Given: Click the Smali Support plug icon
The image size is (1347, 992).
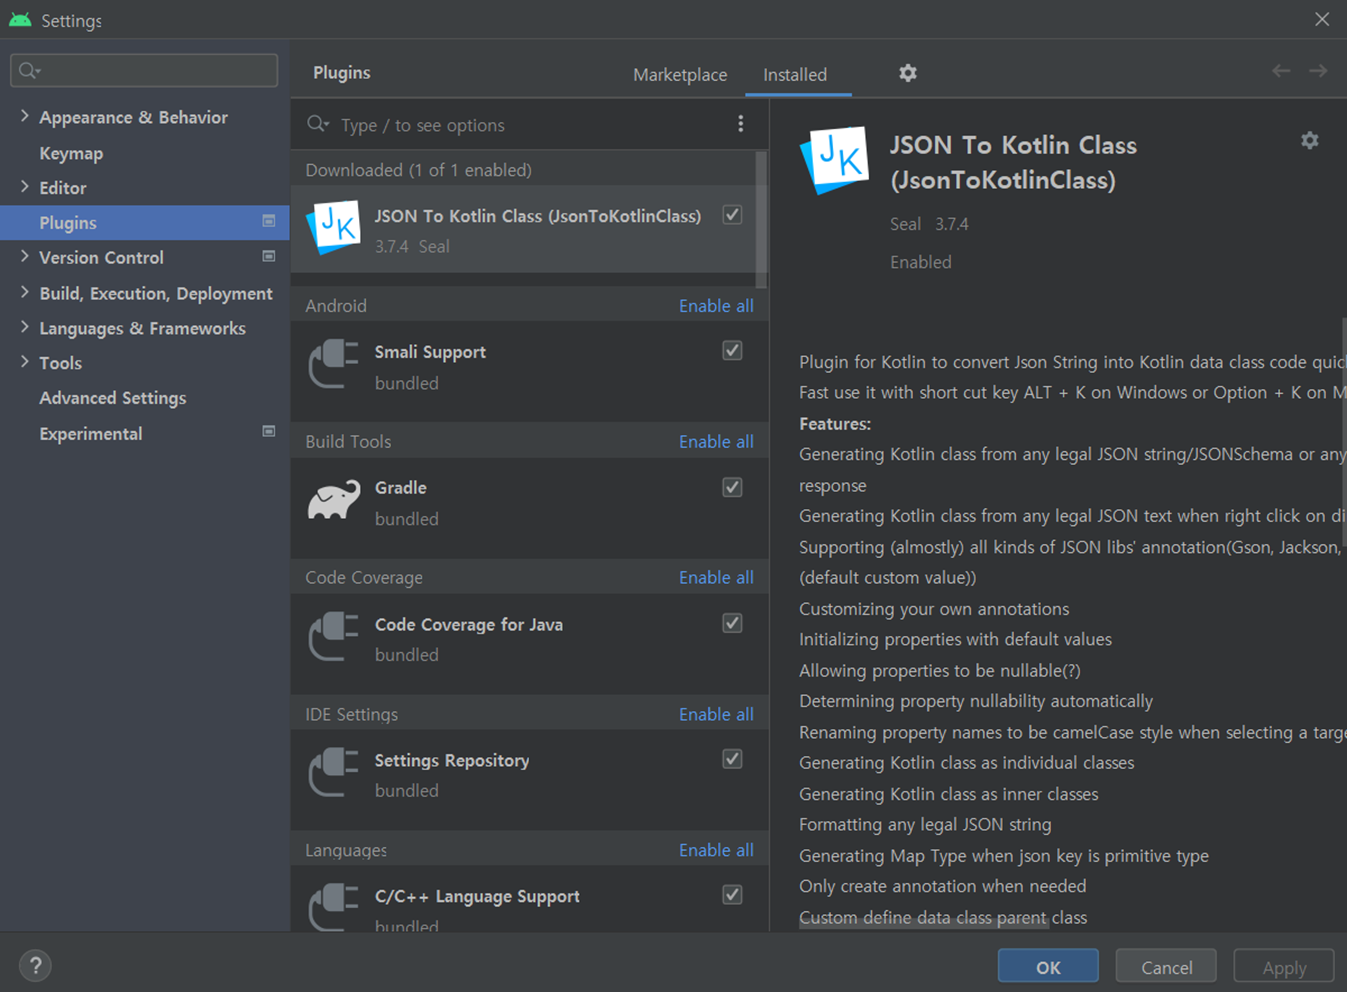Looking at the screenshot, I should (x=334, y=364).
